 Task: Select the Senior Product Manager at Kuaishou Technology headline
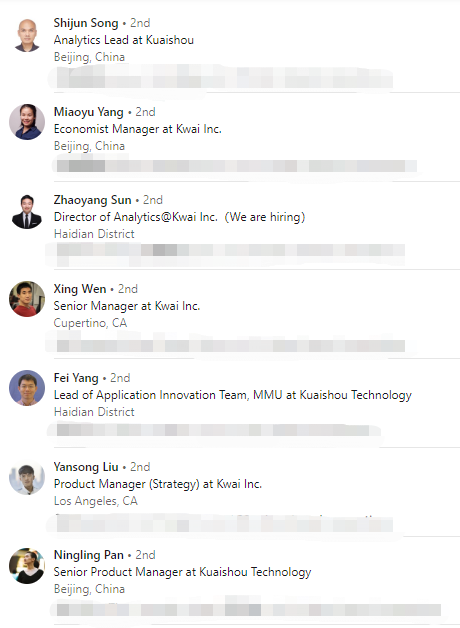[183, 572]
